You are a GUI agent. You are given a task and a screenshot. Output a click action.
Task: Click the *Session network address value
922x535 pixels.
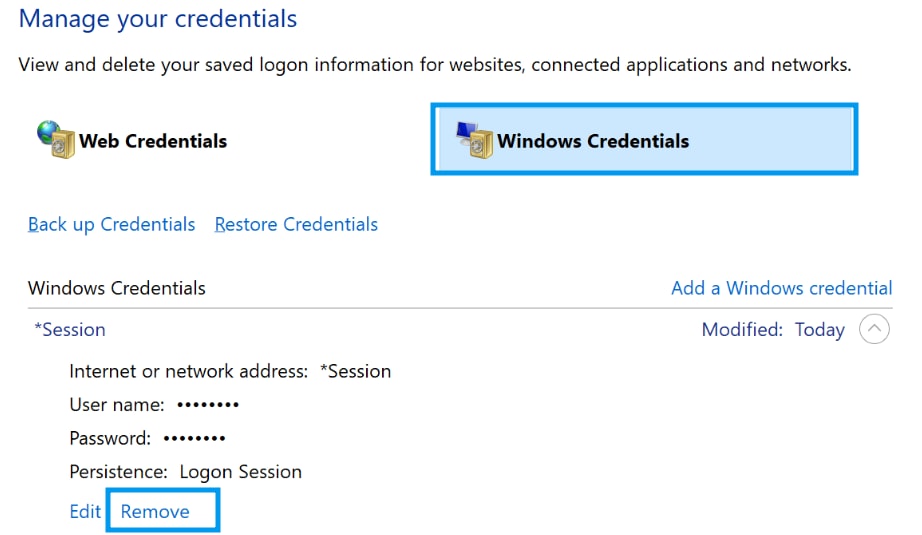[x=355, y=371]
